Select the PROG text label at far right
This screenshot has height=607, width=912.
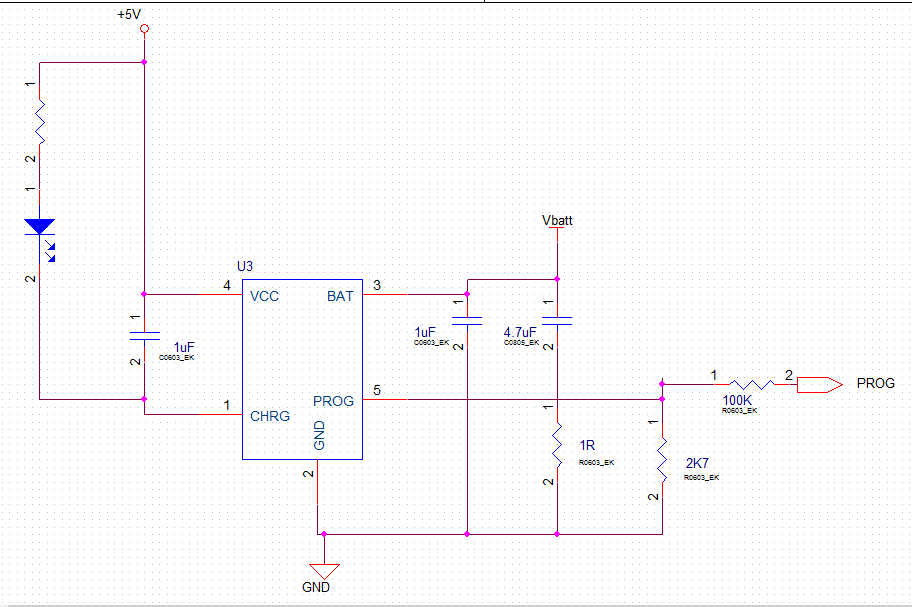[874, 382]
